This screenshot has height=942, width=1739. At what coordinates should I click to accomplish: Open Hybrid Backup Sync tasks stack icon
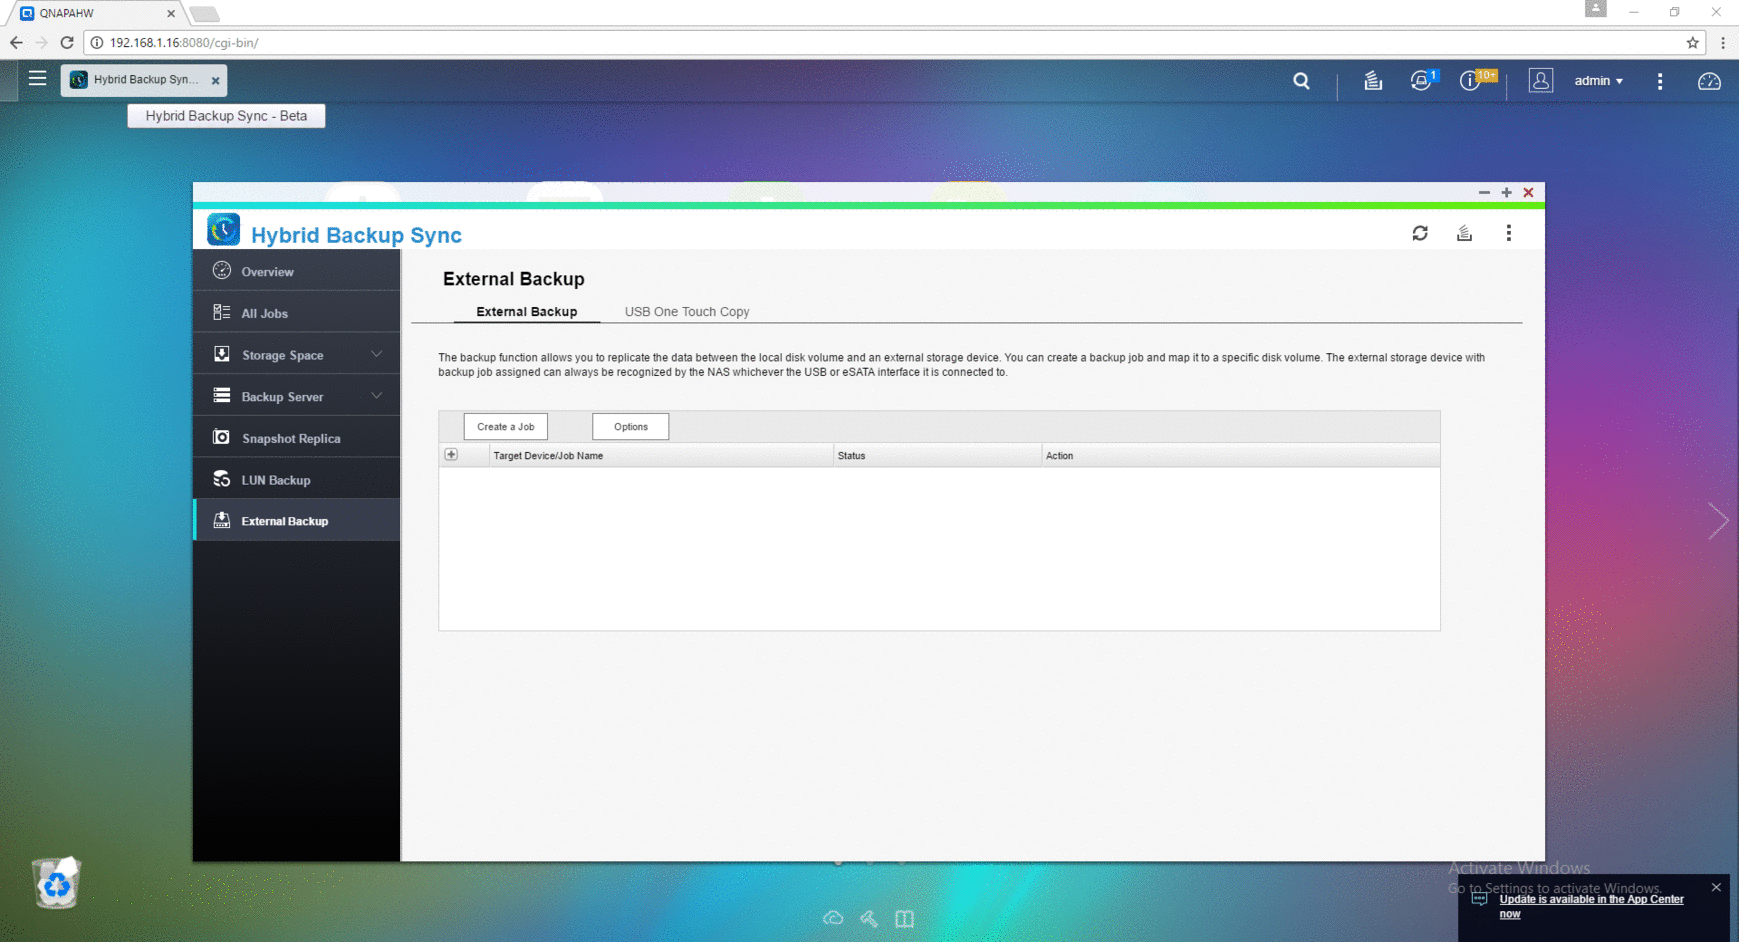point(1464,233)
